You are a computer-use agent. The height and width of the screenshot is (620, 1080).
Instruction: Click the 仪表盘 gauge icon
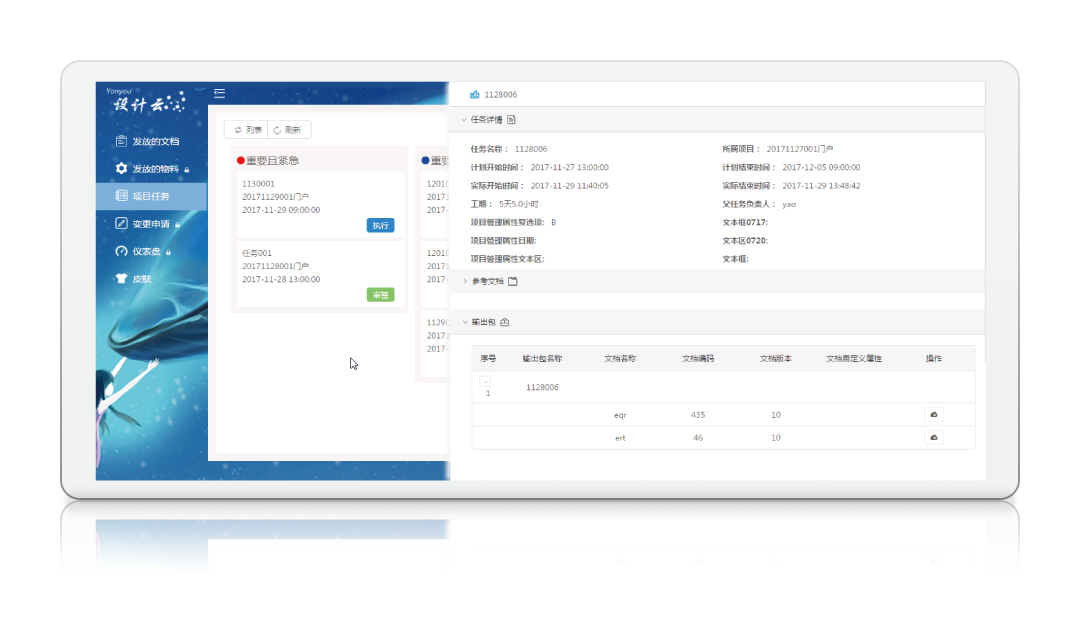point(121,252)
